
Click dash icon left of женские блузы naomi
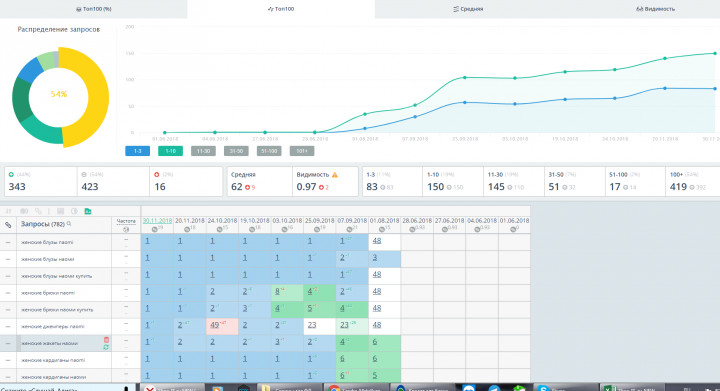[x=8, y=242]
